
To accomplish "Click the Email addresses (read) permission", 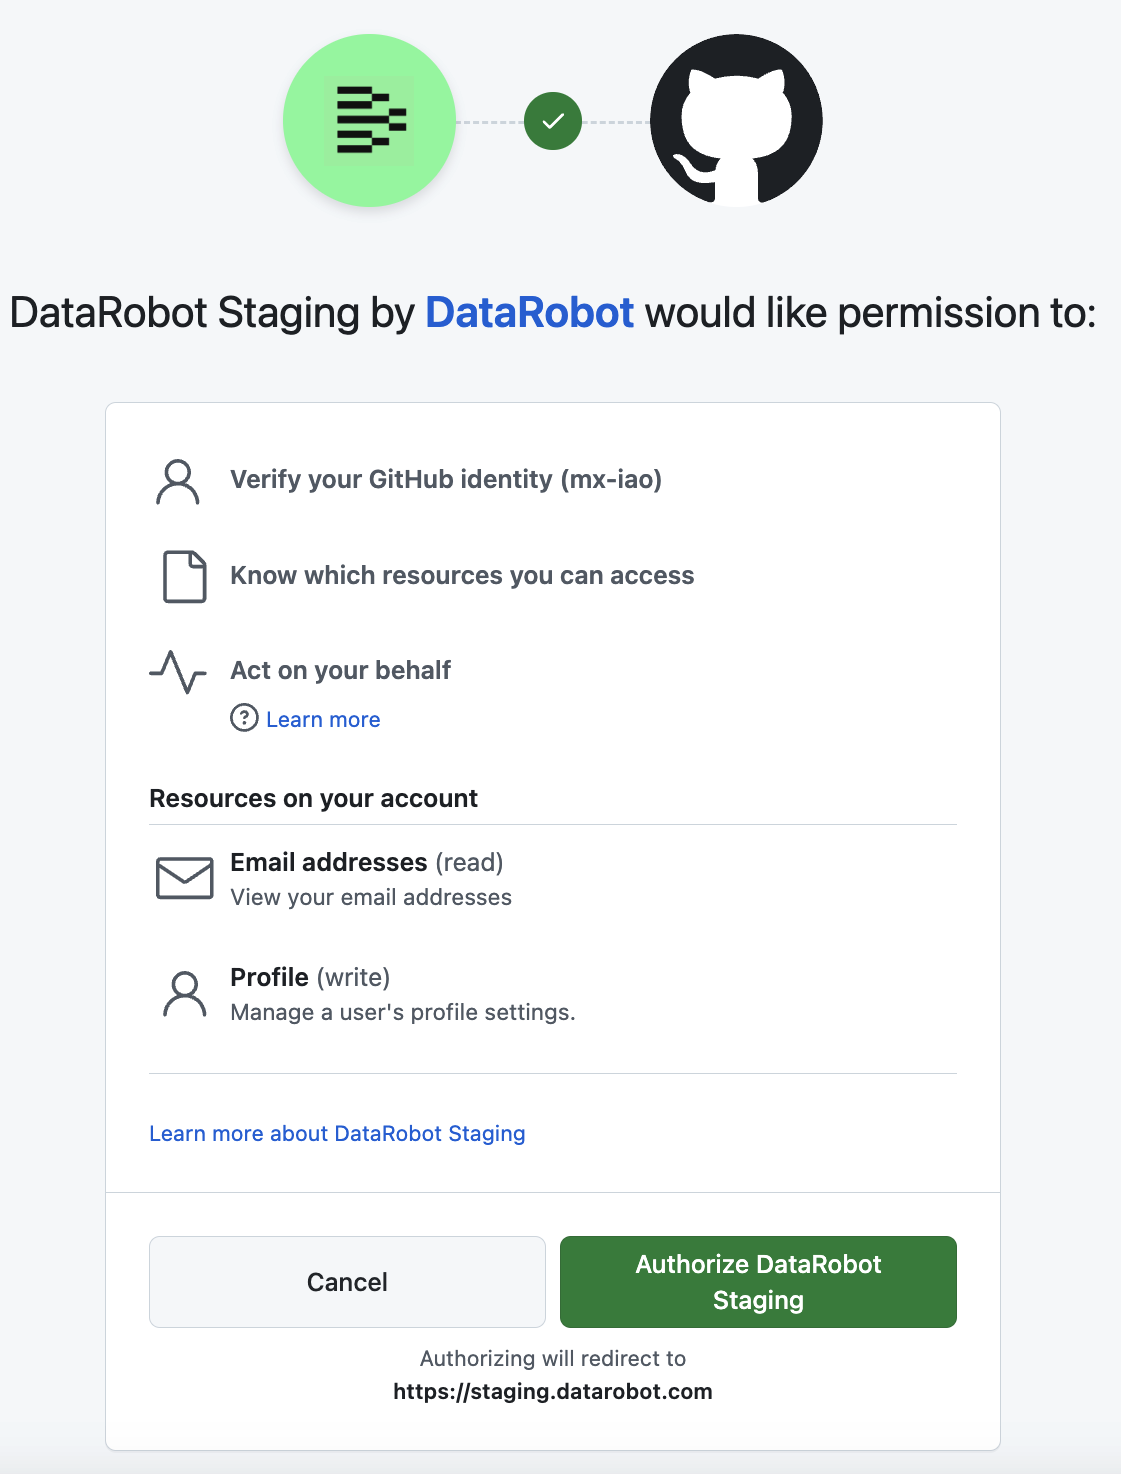I will pos(366,862).
